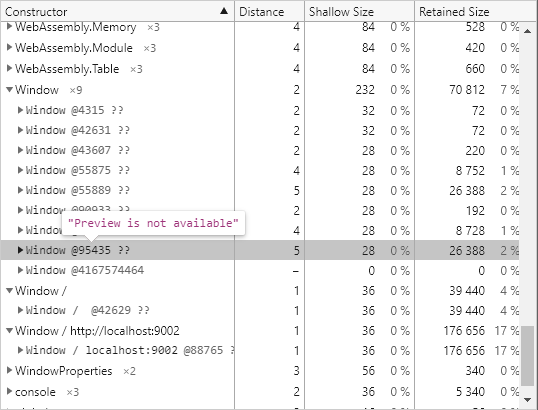This screenshot has height=410, width=538.
Task: Expand the console ×3 group
Action: (x=10, y=391)
